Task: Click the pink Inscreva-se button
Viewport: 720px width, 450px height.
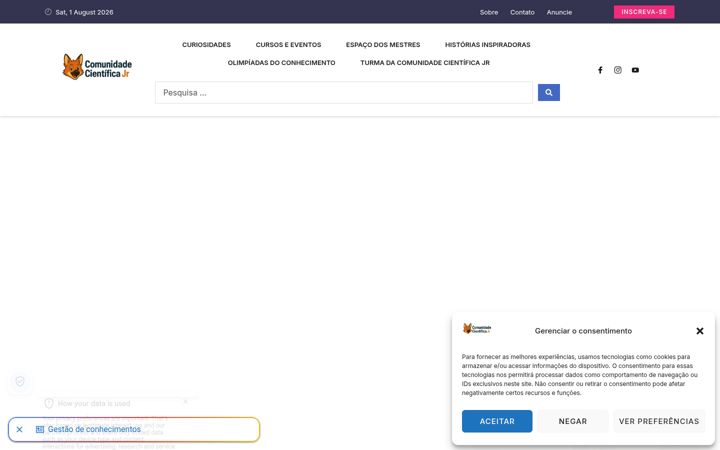Action: tap(644, 12)
